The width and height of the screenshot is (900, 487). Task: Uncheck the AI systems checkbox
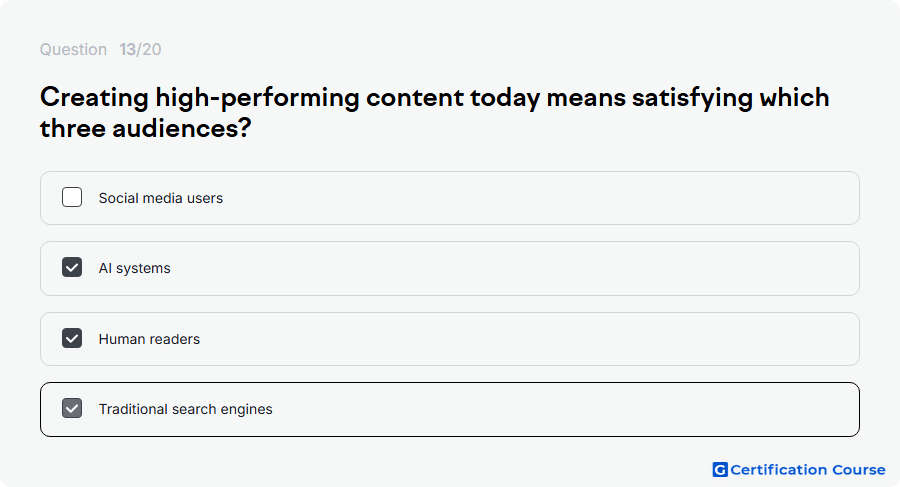72,267
